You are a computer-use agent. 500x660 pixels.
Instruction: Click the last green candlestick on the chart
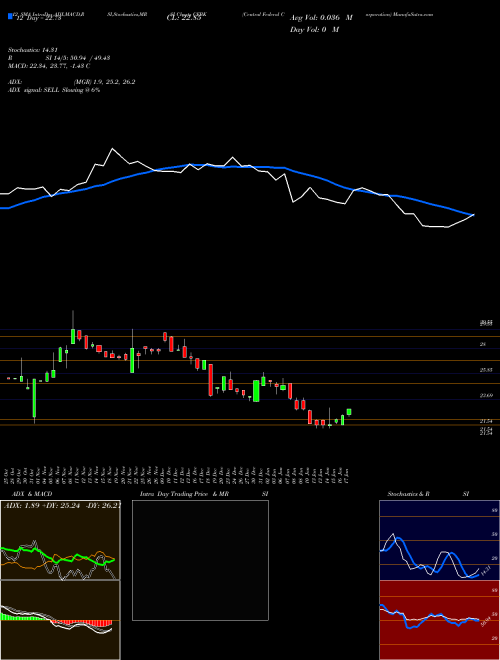349,412
